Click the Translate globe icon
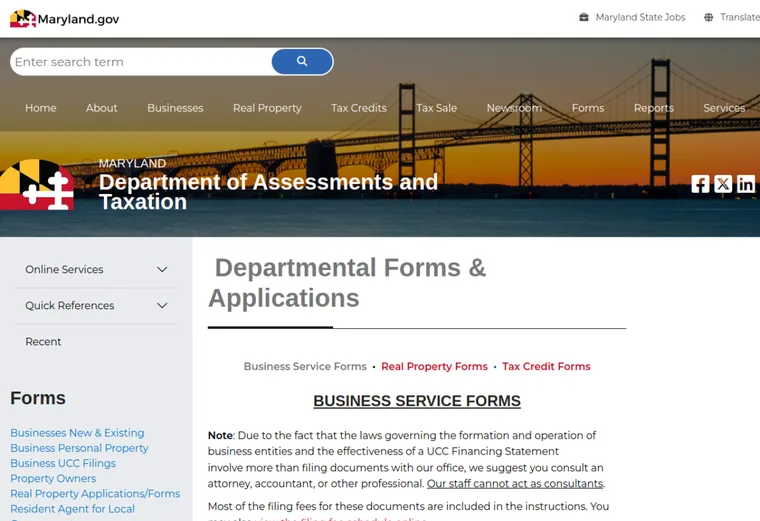The height and width of the screenshot is (521, 760). pos(708,17)
